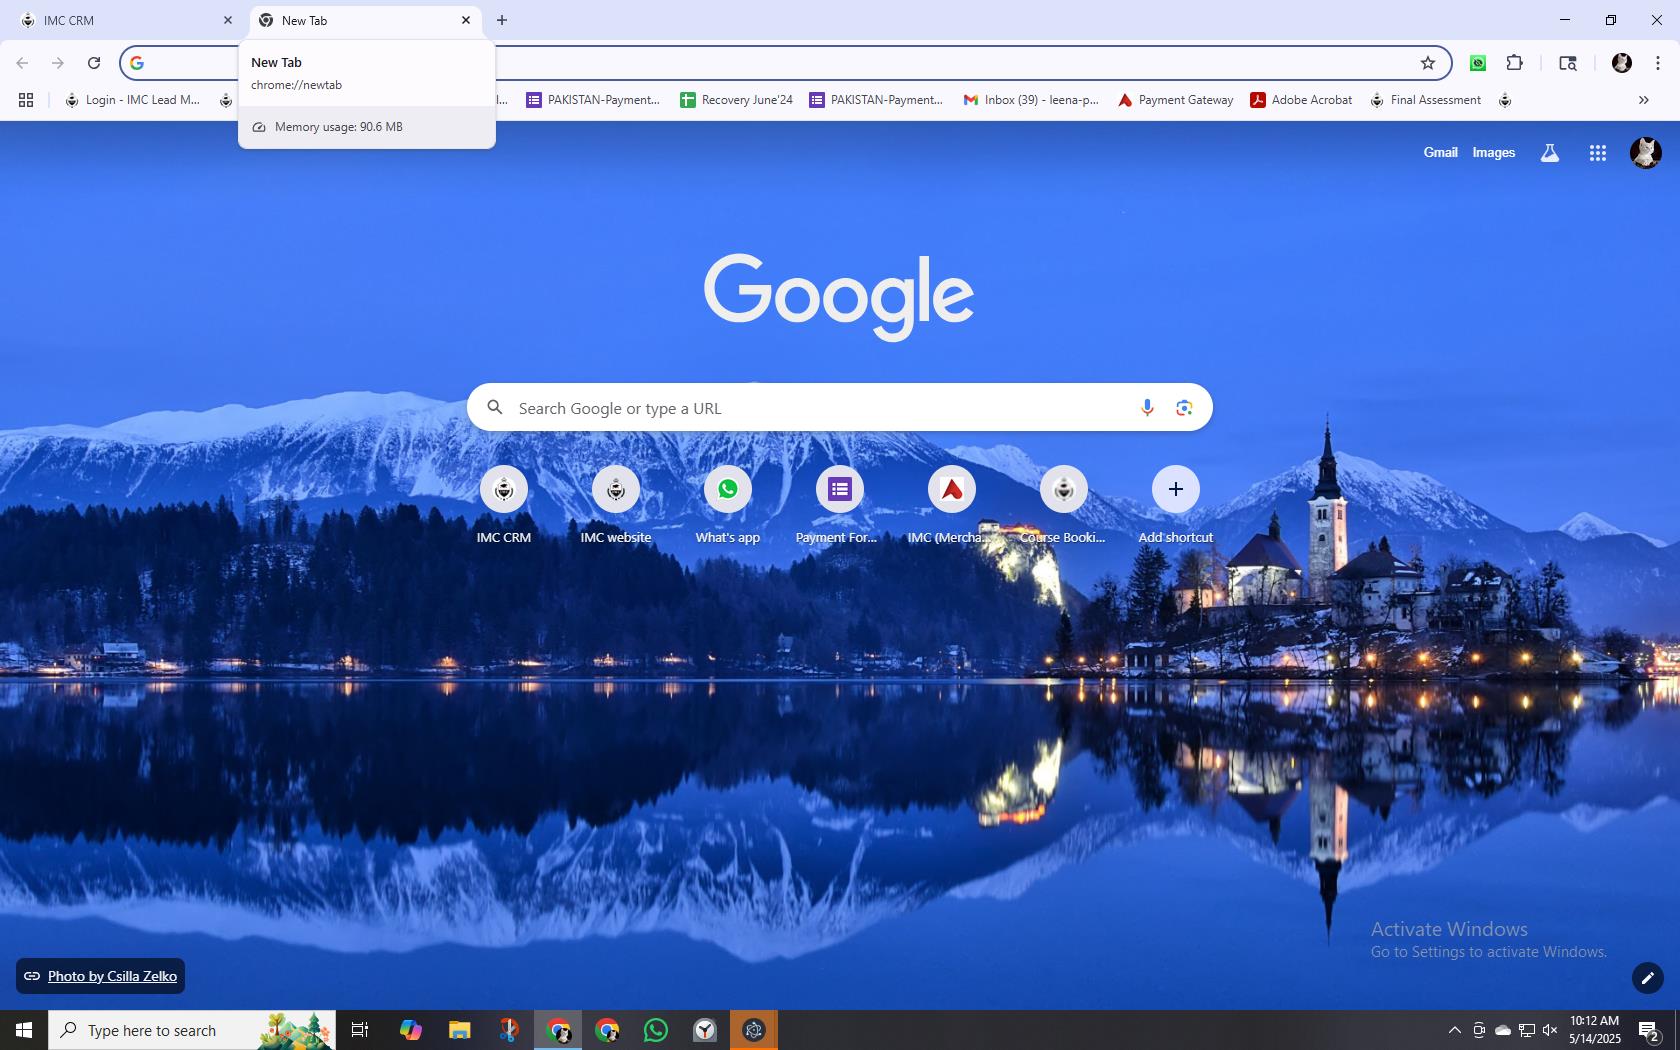Click the Google search box
The height and width of the screenshot is (1050, 1680).
tap(840, 407)
